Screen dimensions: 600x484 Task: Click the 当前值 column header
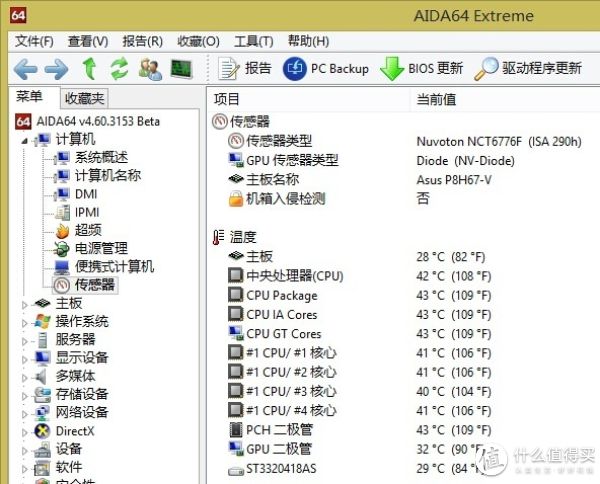(505, 99)
